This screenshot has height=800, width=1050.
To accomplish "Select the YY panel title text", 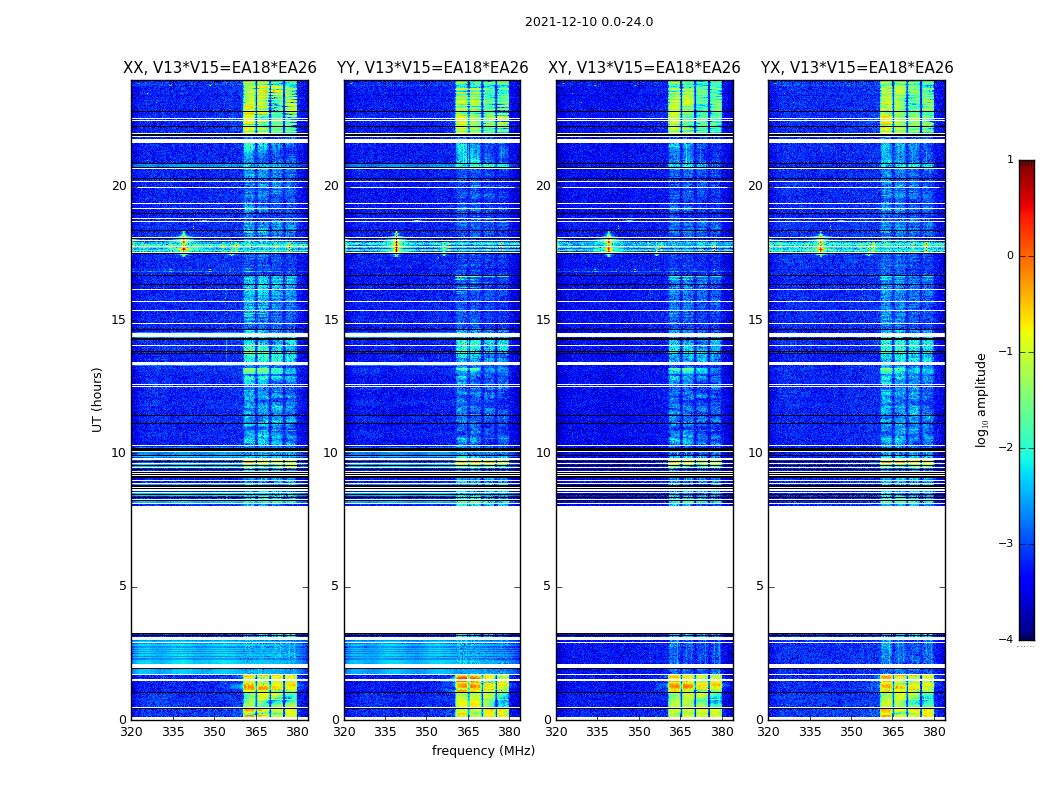I will pos(432,68).
